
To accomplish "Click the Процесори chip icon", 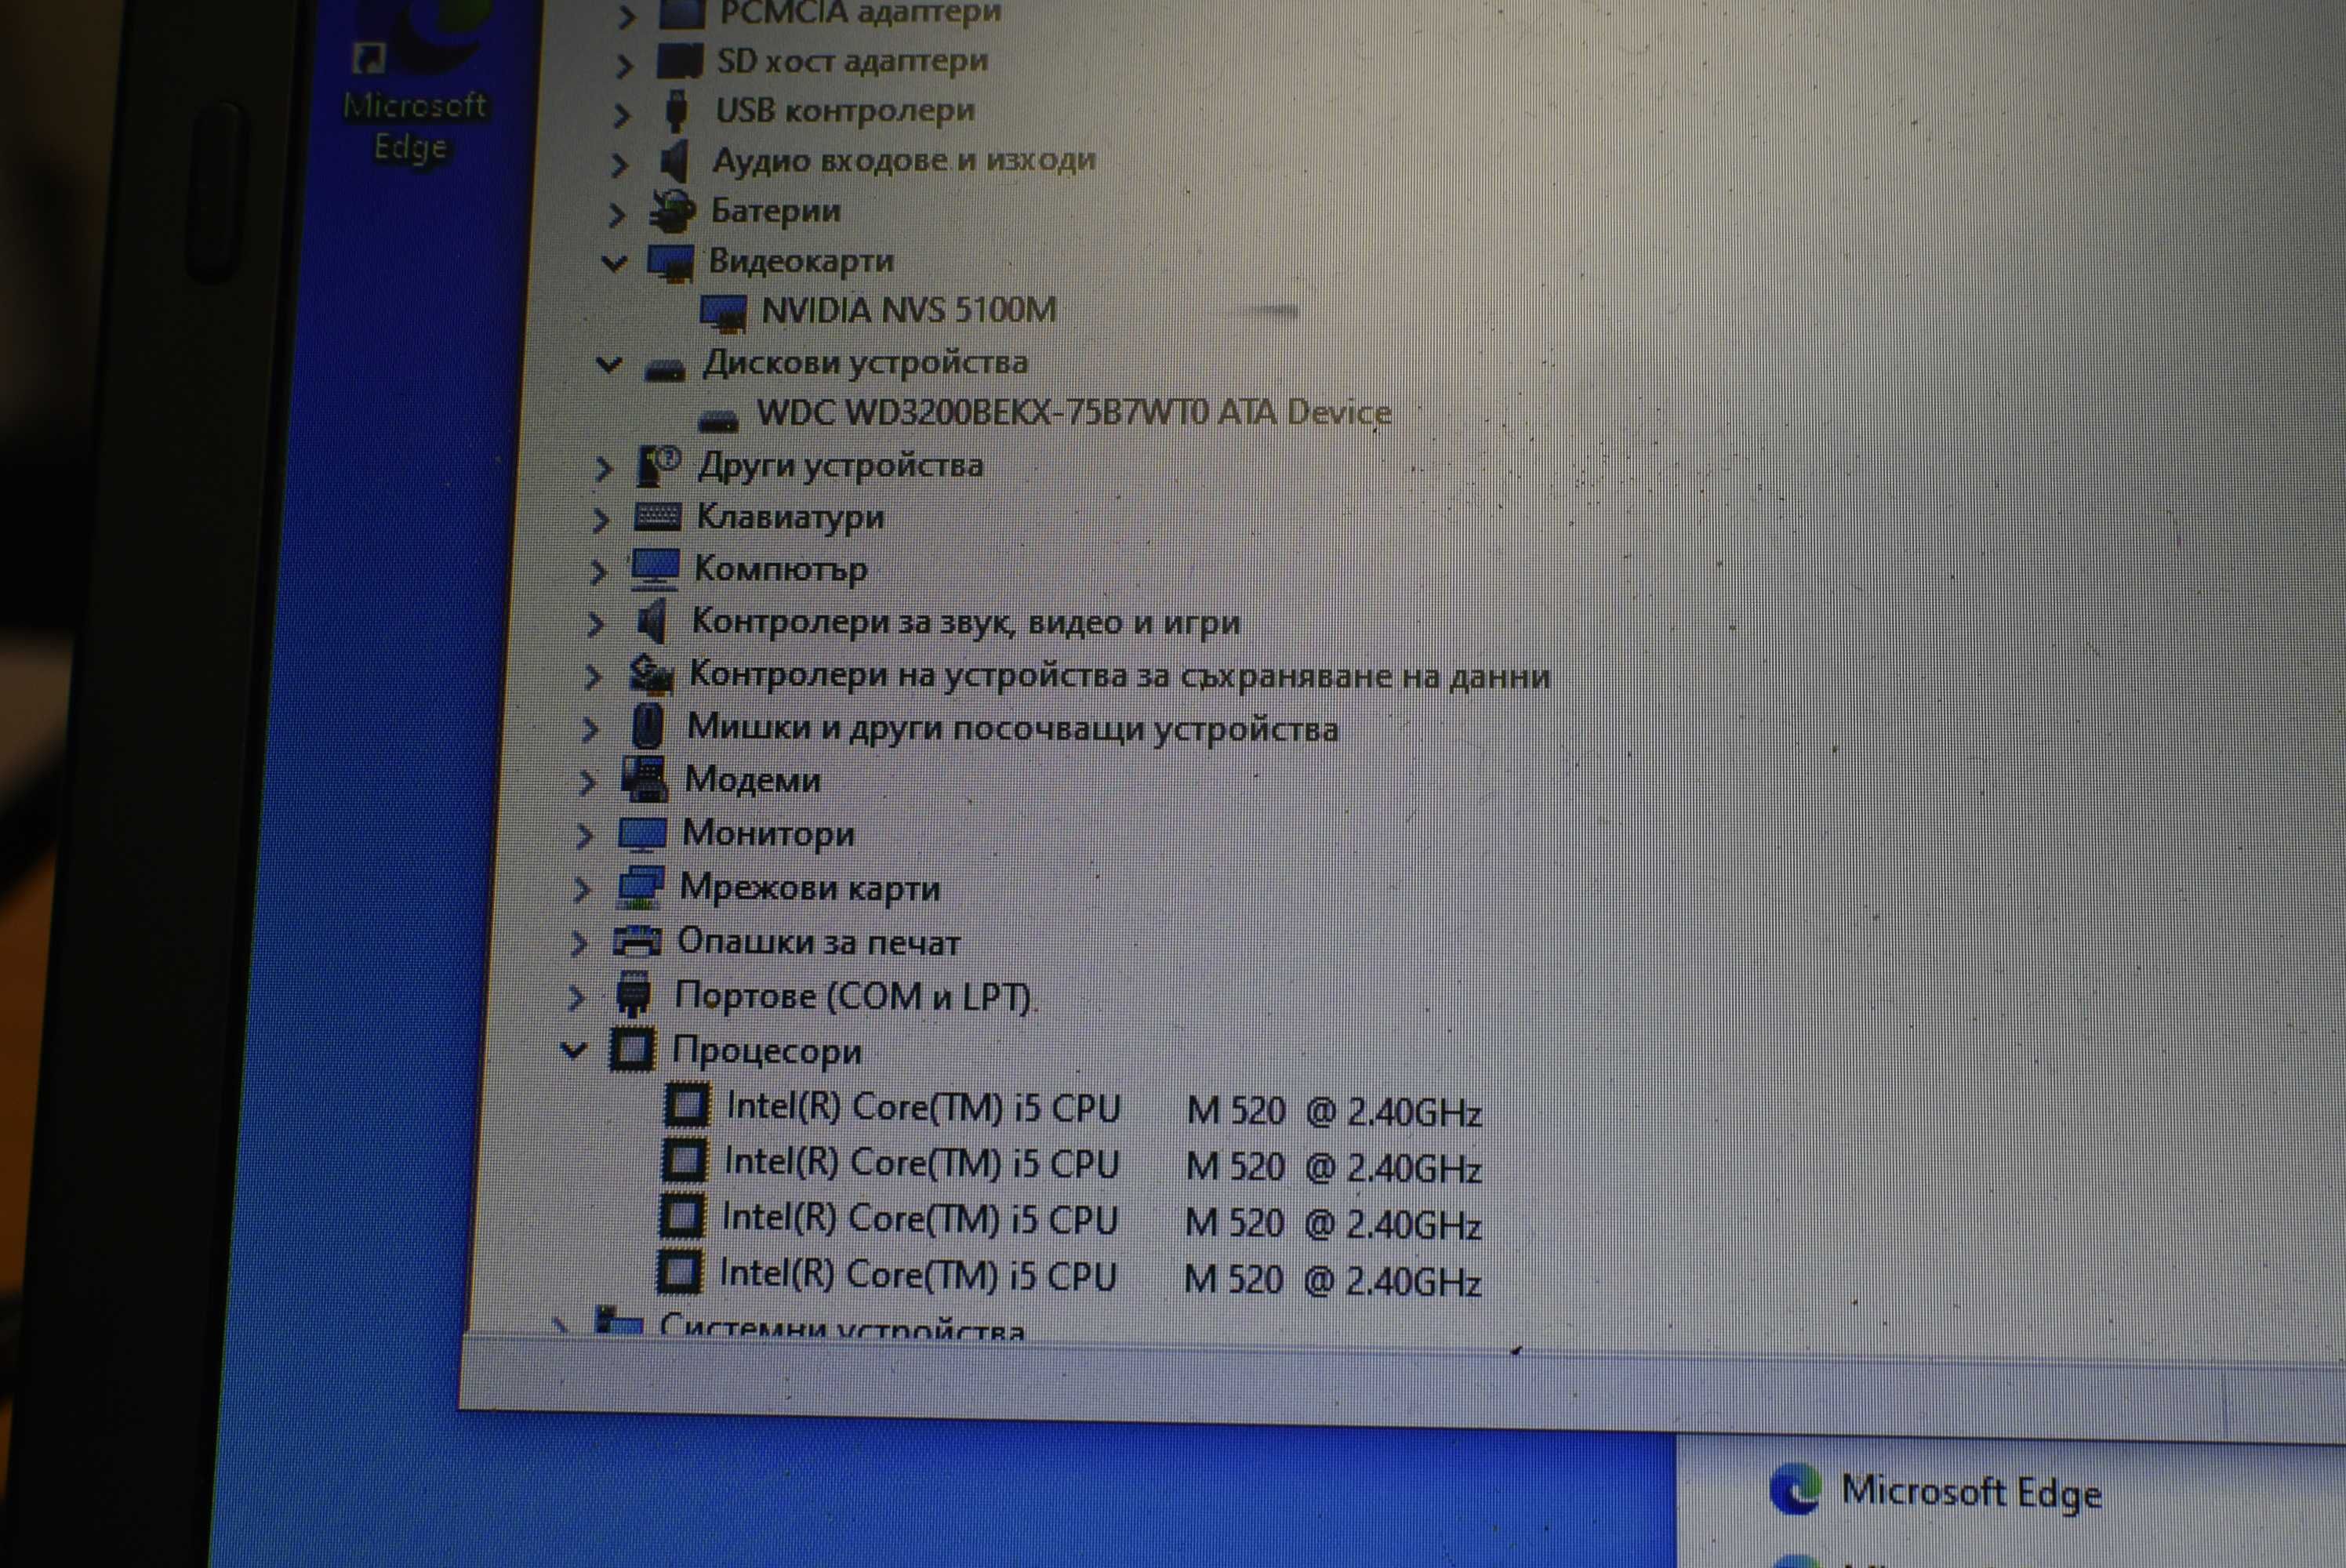I will tap(632, 1050).
